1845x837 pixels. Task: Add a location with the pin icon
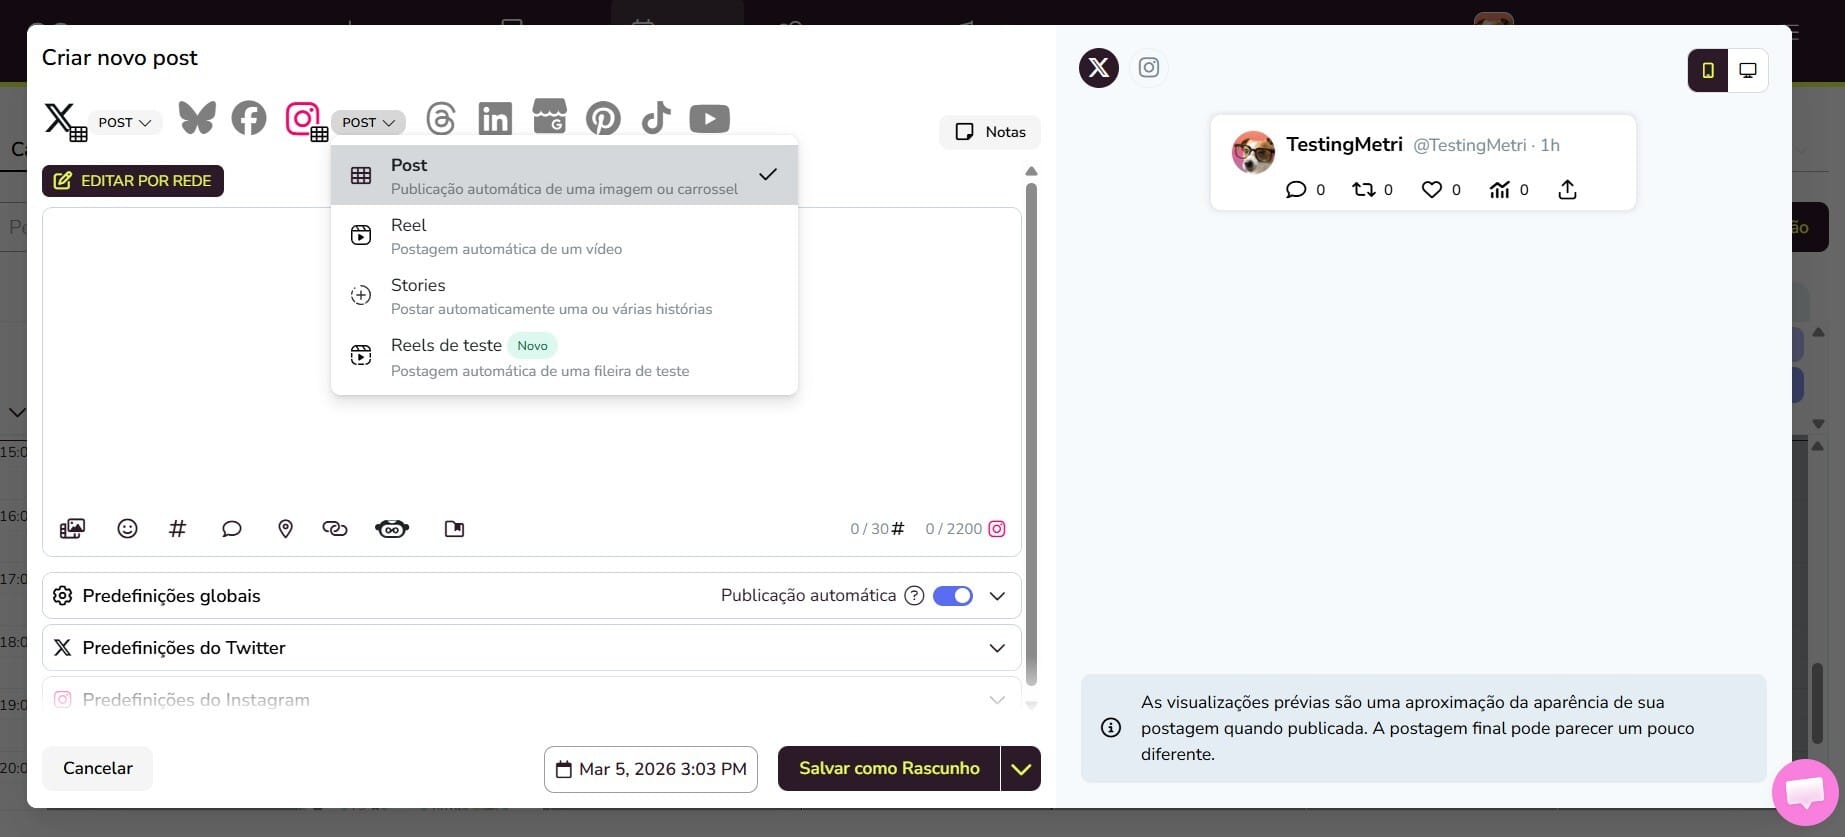click(285, 529)
